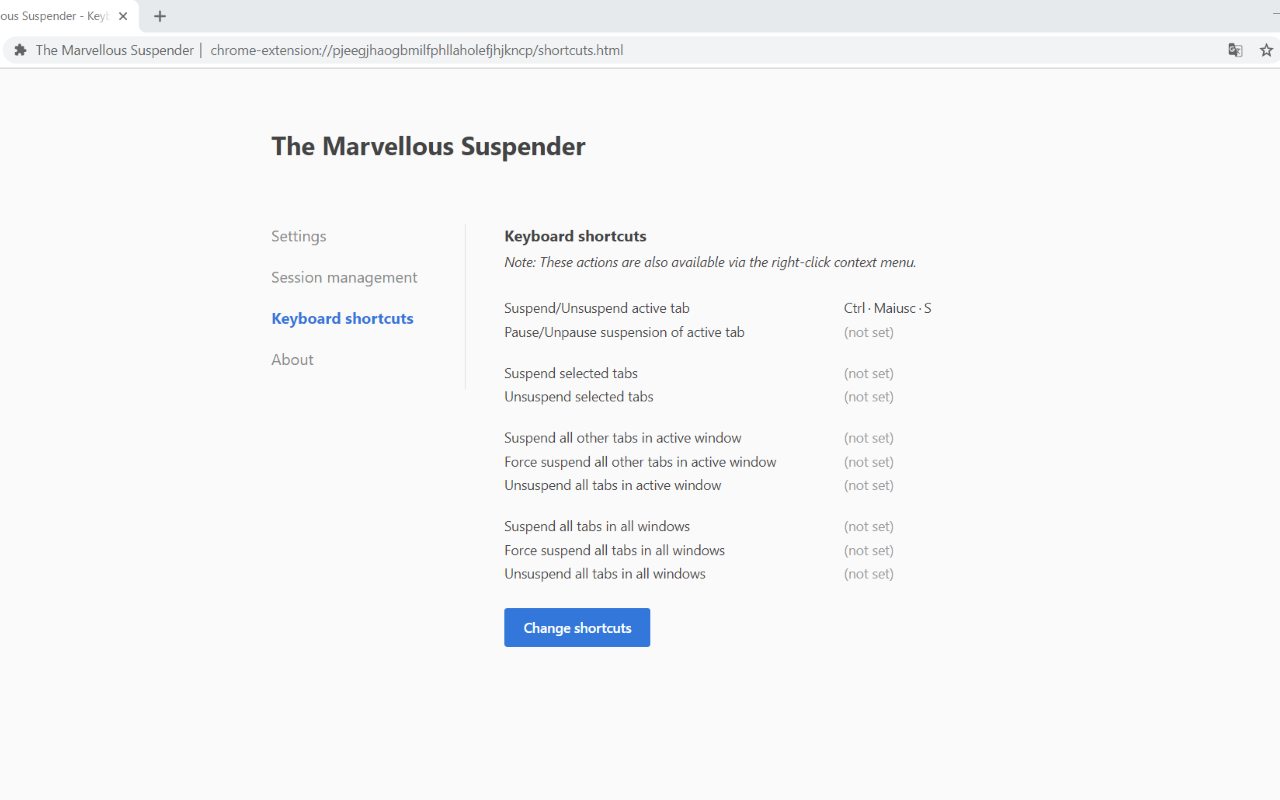The image size is (1280, 800).
Task: Open the Session management section
Action: coord(344,277)
